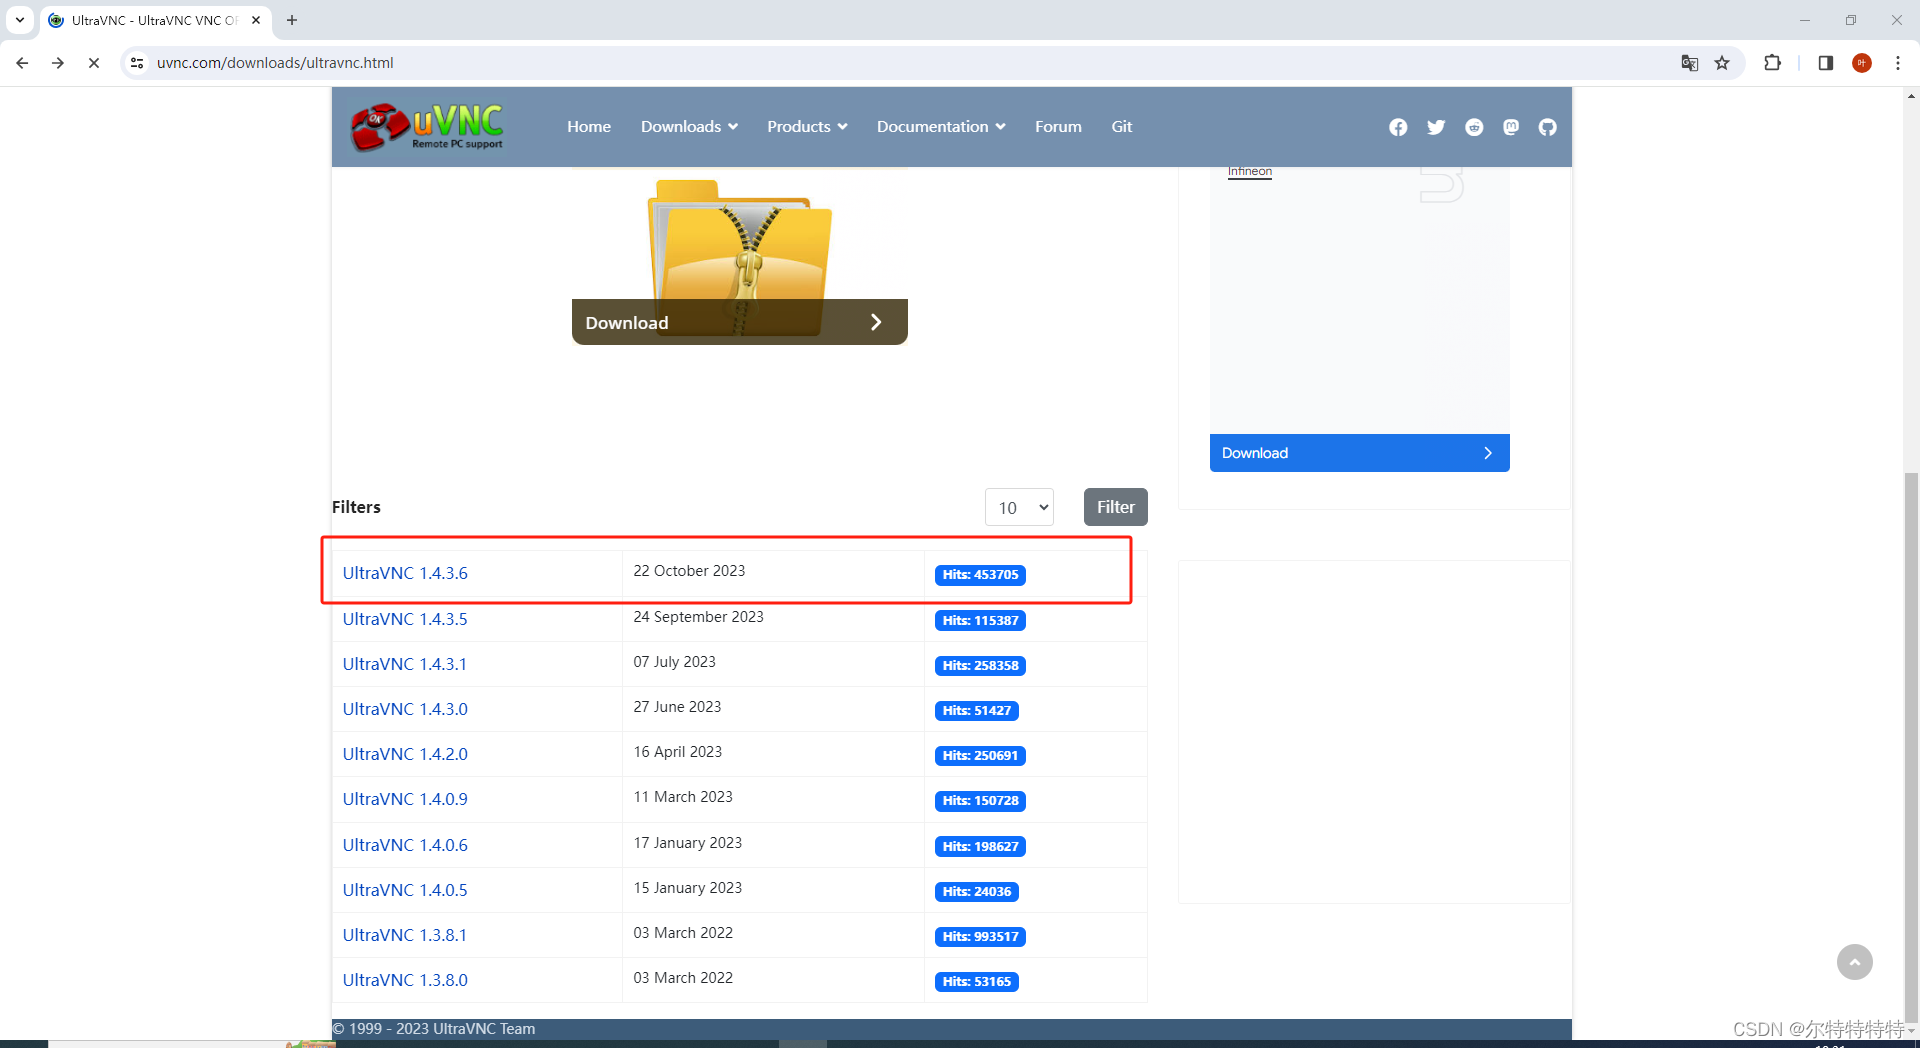Expand the Products navigation dropdown
The width and height of the screenshot is (1920, 1048).
click(806, 126)
